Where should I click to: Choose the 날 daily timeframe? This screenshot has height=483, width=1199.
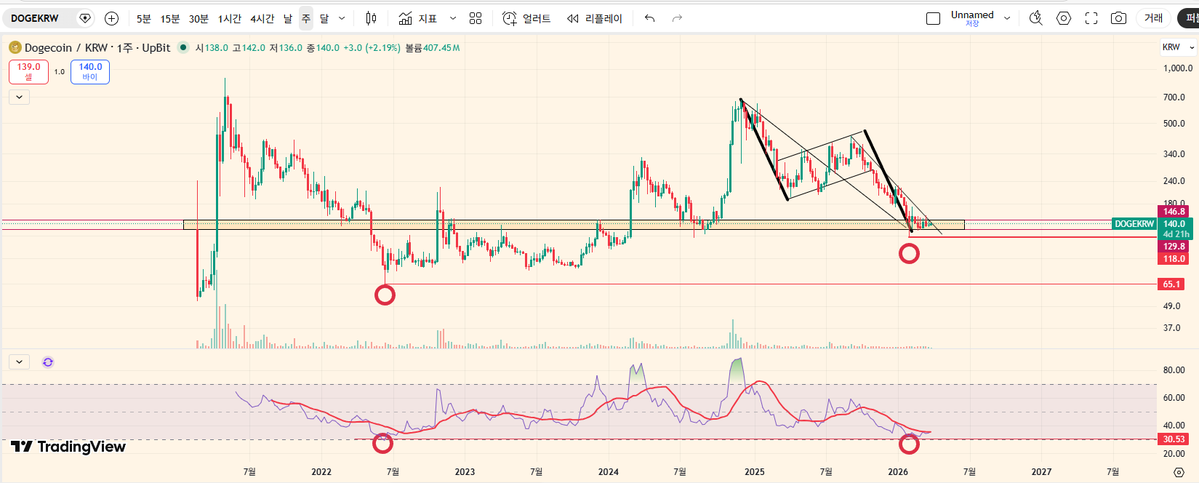288,18
